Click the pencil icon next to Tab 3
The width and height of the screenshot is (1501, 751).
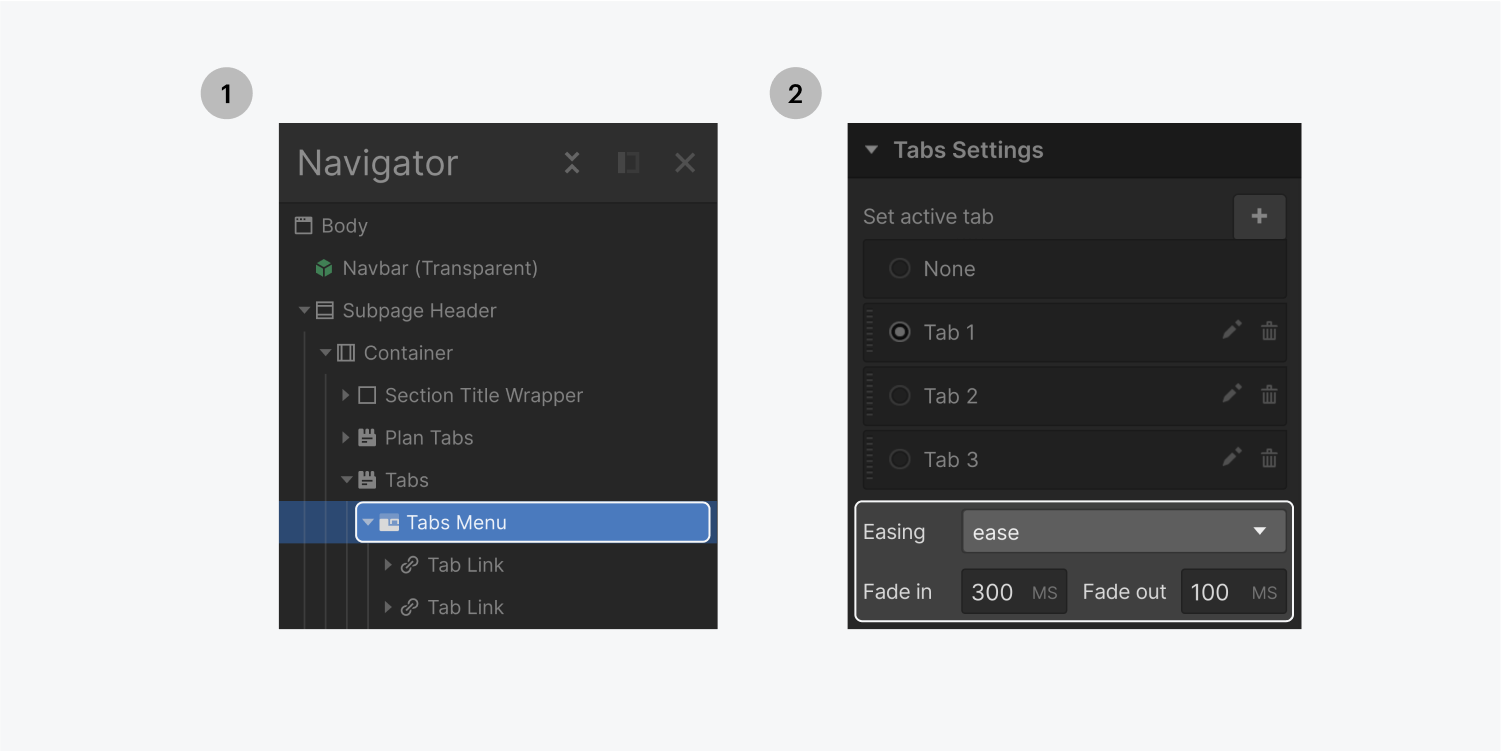click(1231, 459)
